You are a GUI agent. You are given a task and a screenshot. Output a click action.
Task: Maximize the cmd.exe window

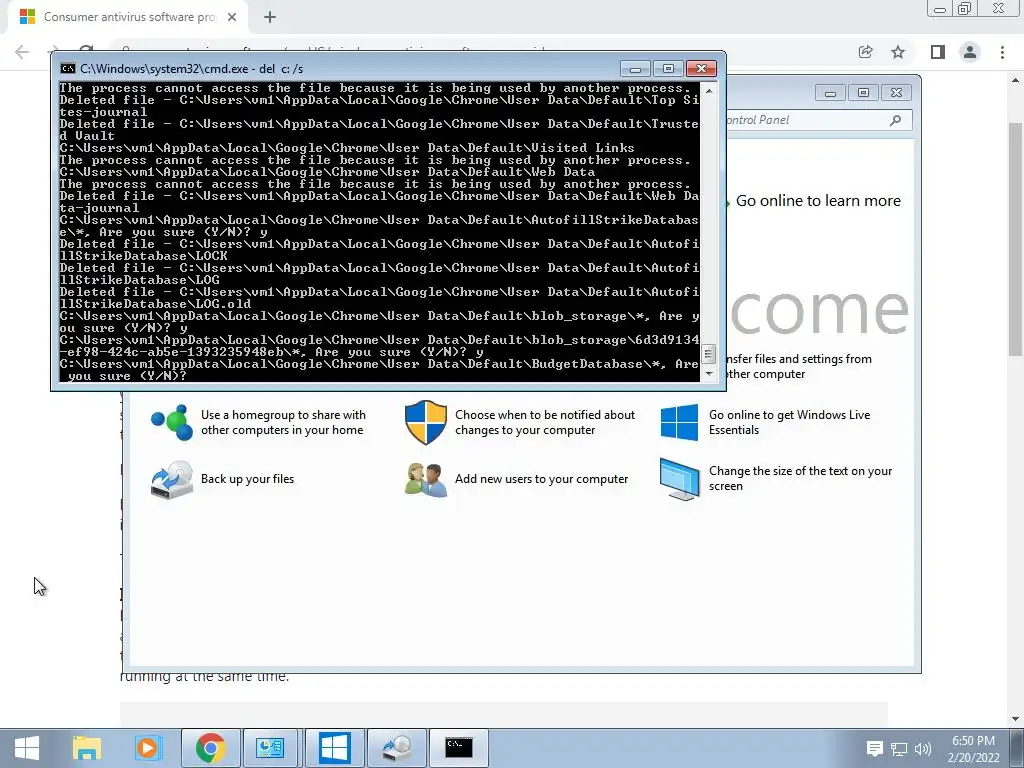pos(667,69)
